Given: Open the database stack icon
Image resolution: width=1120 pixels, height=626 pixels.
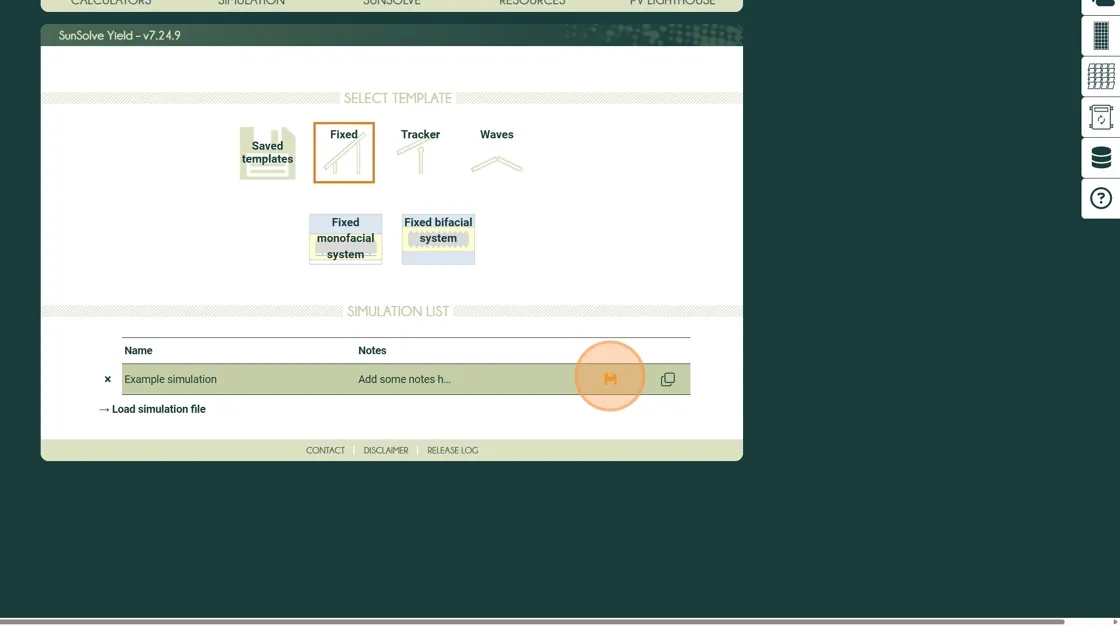Looking at the screenshot, I should tap(1100, 158).
